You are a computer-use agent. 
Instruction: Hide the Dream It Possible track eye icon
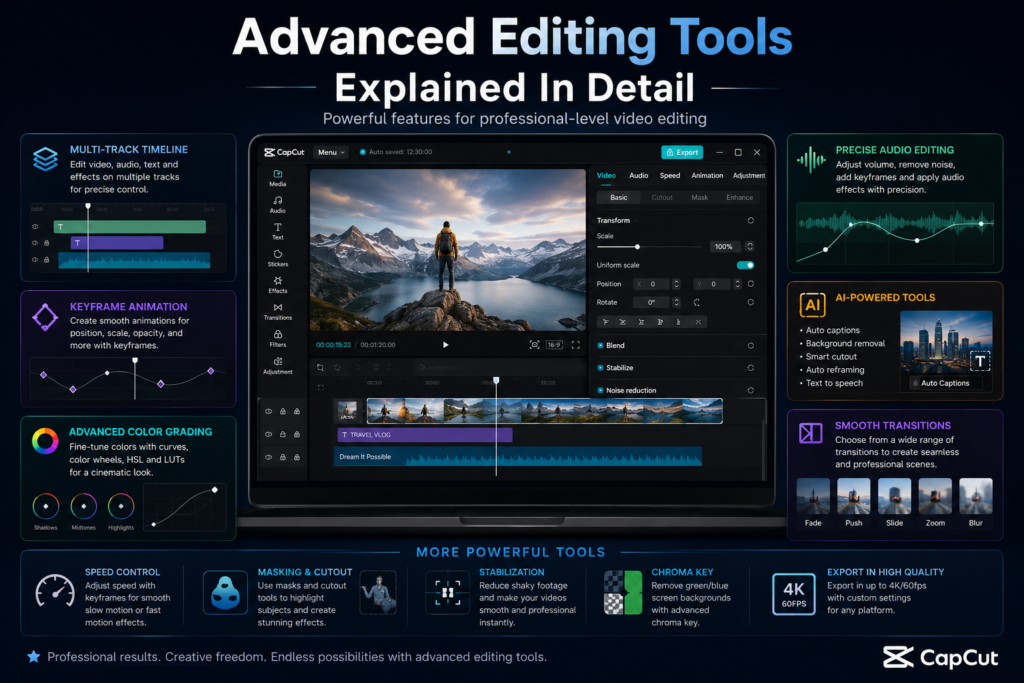[x=268, y=457]
